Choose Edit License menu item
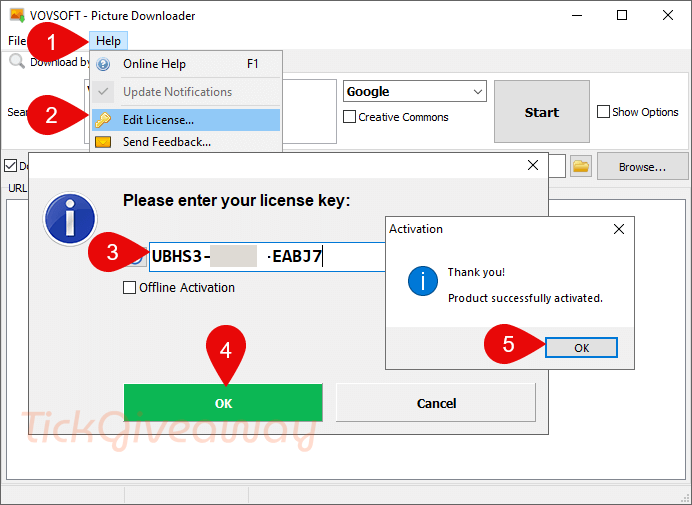The width and height of the screenshot is (692, 505). 186,120
